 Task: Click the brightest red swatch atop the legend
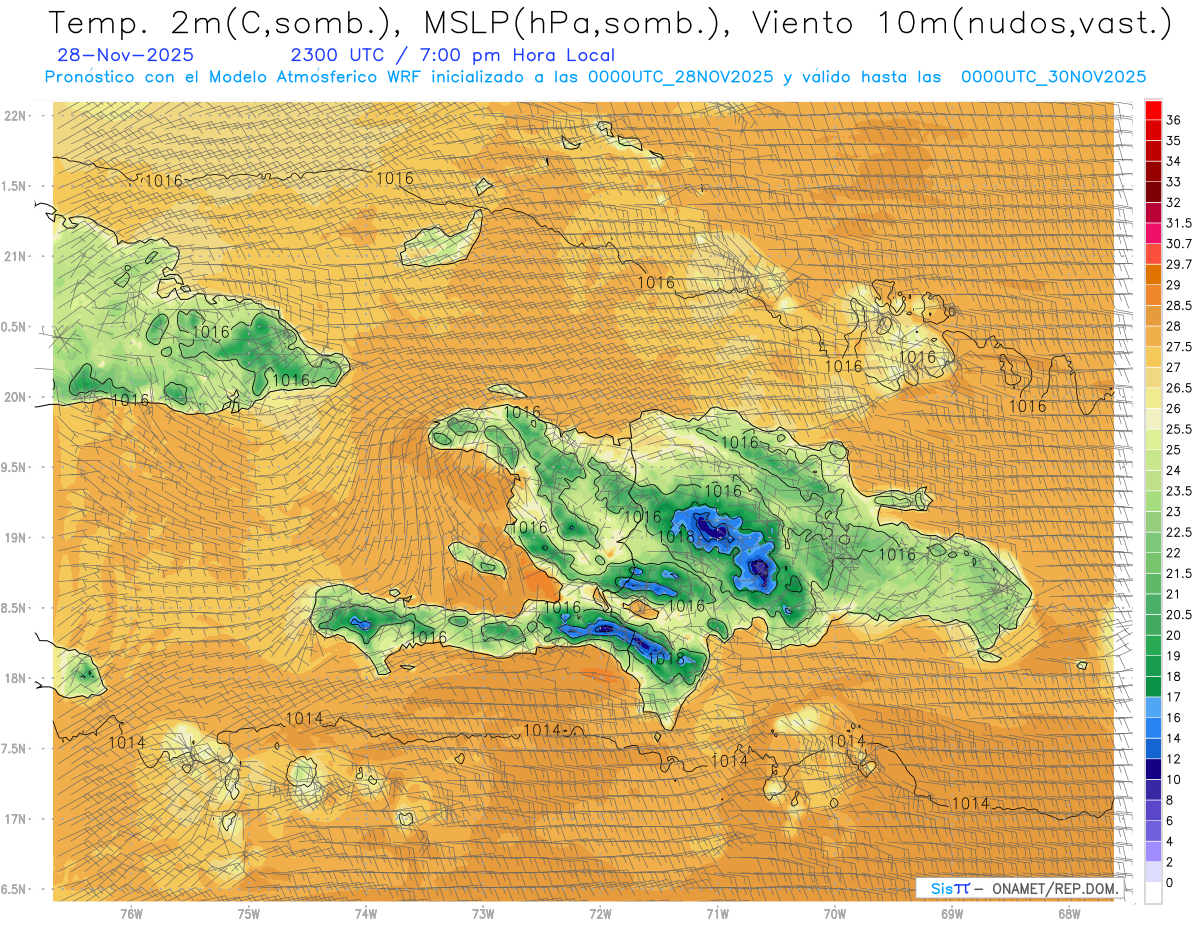[x=1153, y=110]
